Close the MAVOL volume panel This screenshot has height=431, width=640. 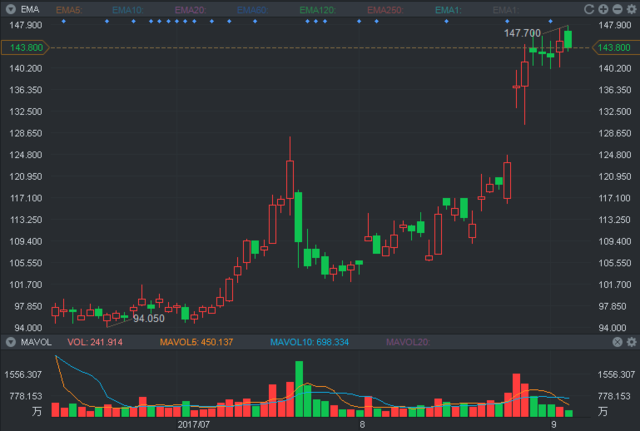(630, 342)
